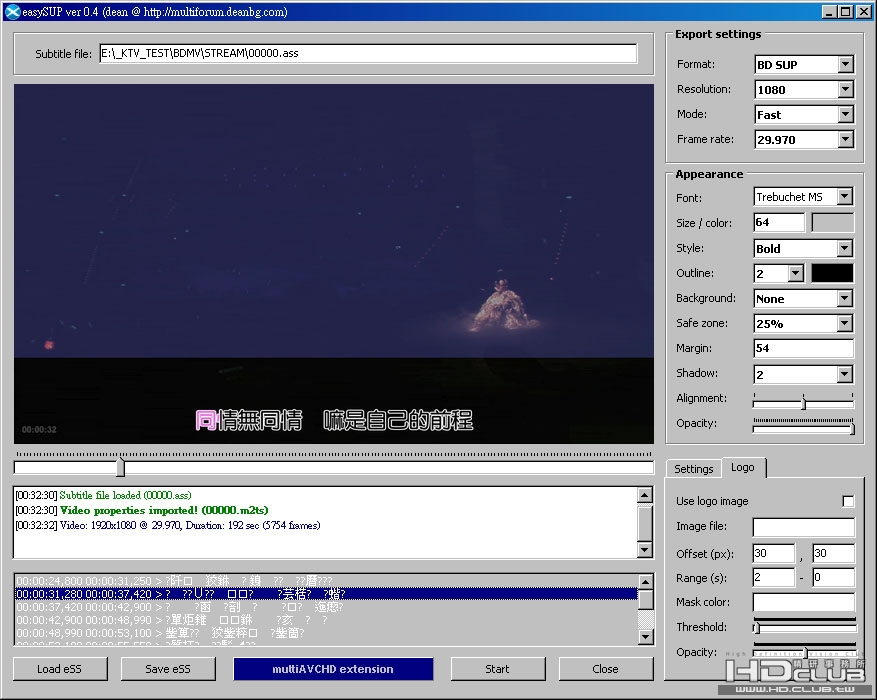
Task: Click the Close button
Action: (x=605, y=669)
